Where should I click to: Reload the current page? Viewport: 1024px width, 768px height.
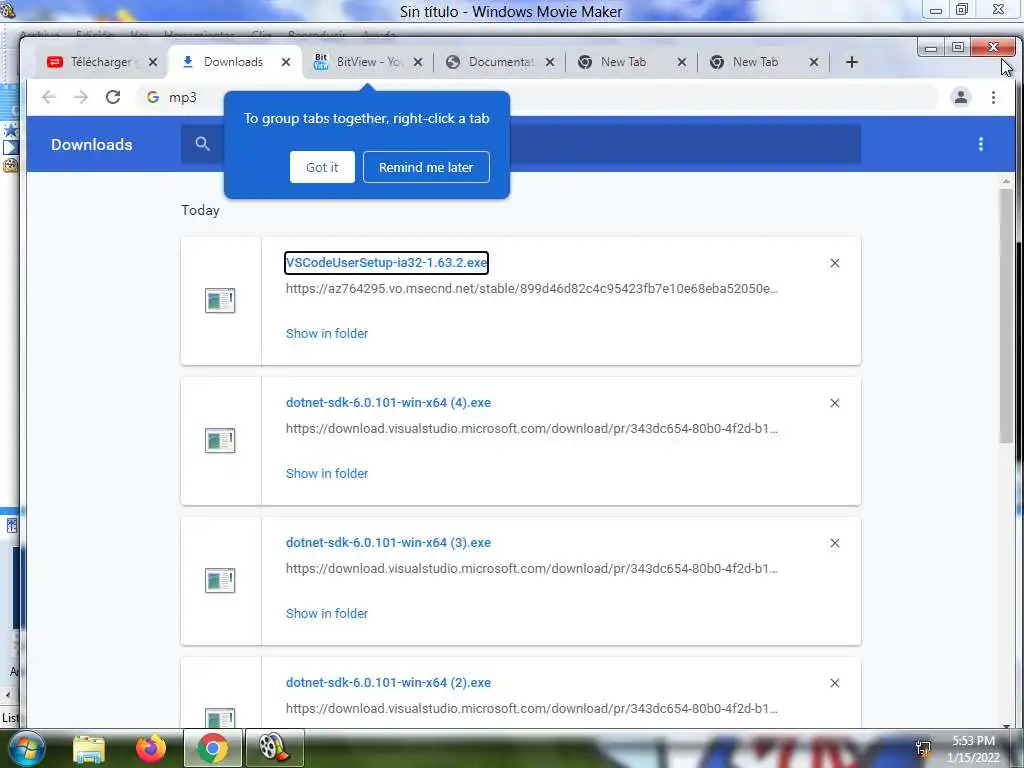(113, 97)
